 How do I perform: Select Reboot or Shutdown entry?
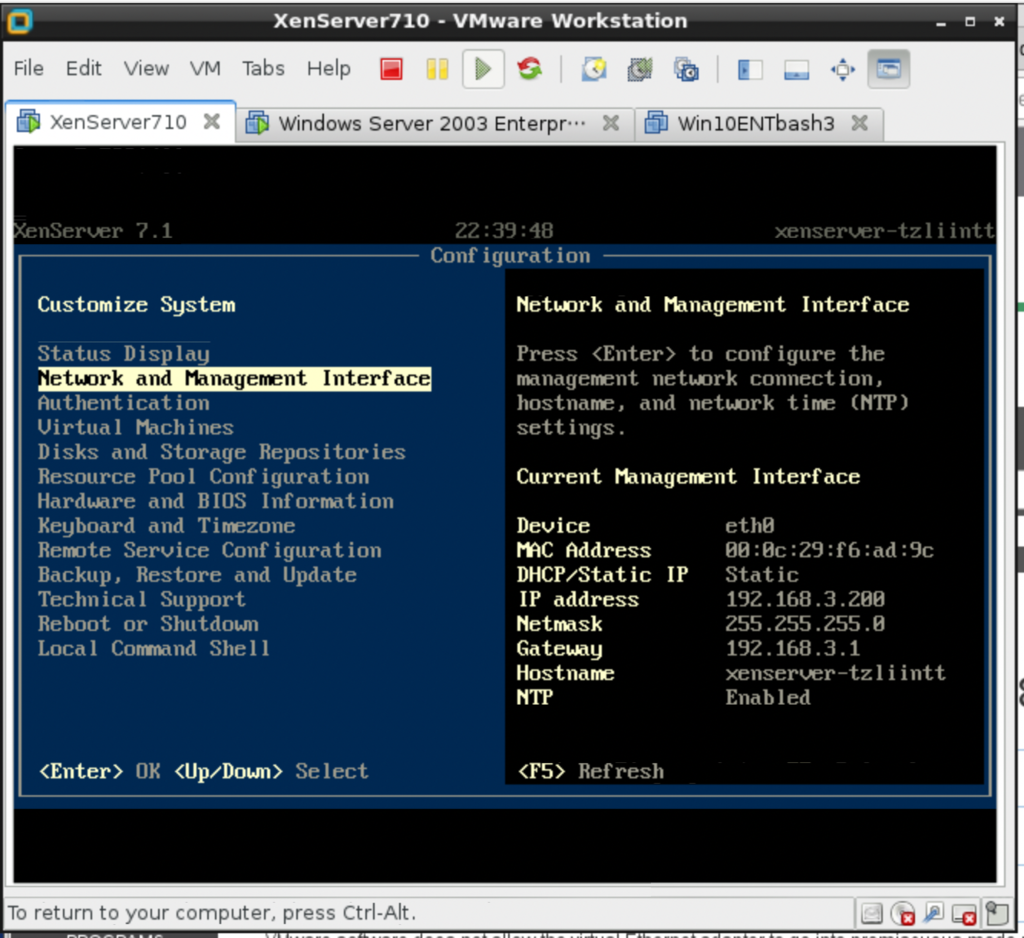[148, 624]
